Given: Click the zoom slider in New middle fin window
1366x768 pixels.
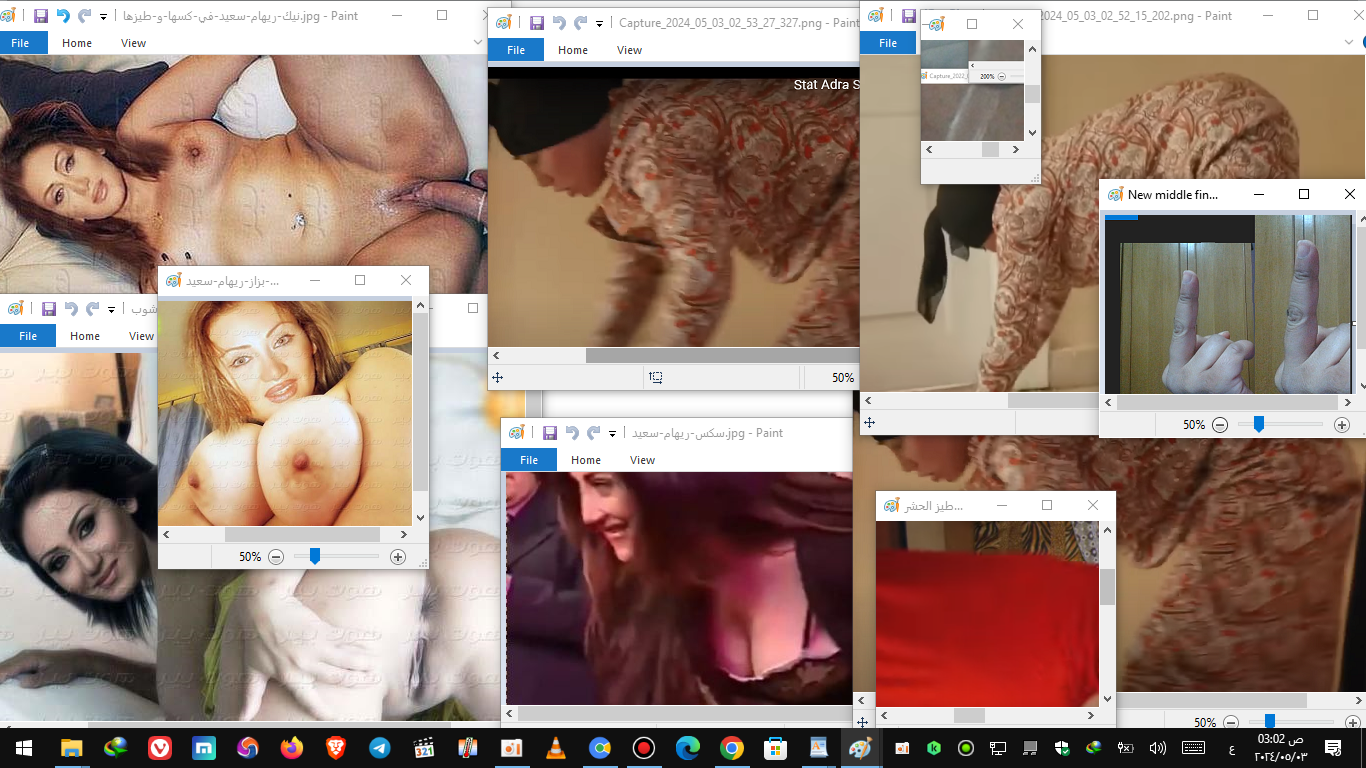Looking at the screenshot, I should (x=1259, y=424).
